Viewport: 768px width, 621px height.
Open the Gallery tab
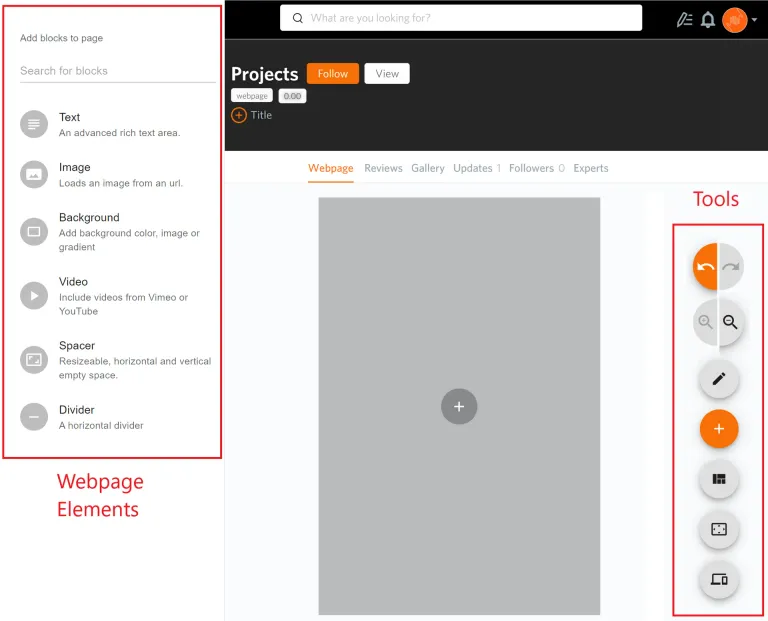(x=428, y=168)
